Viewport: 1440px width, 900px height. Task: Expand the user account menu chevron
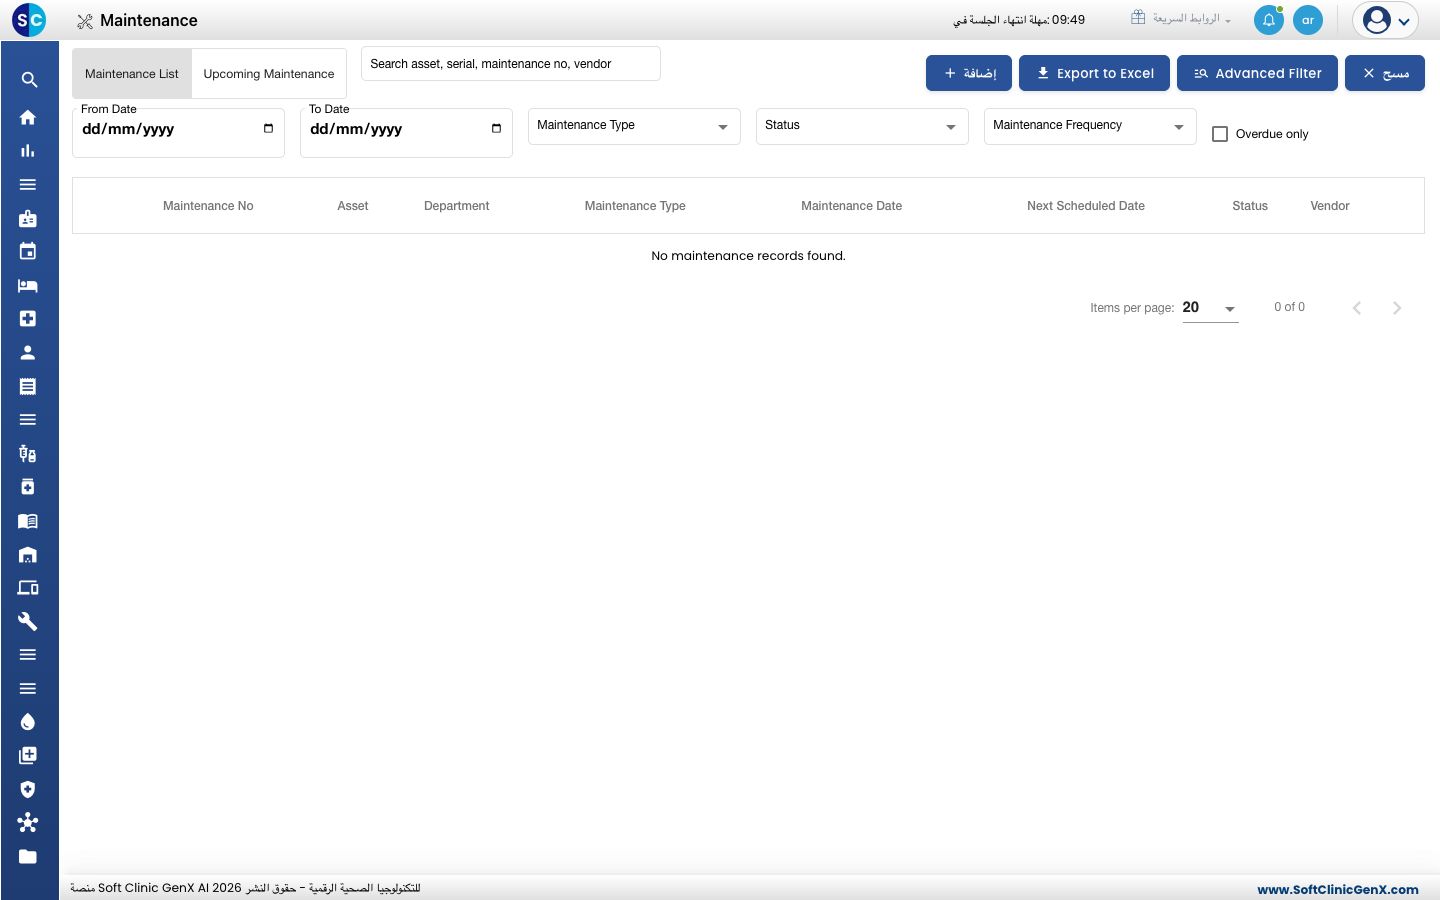tap(1404, 21)
